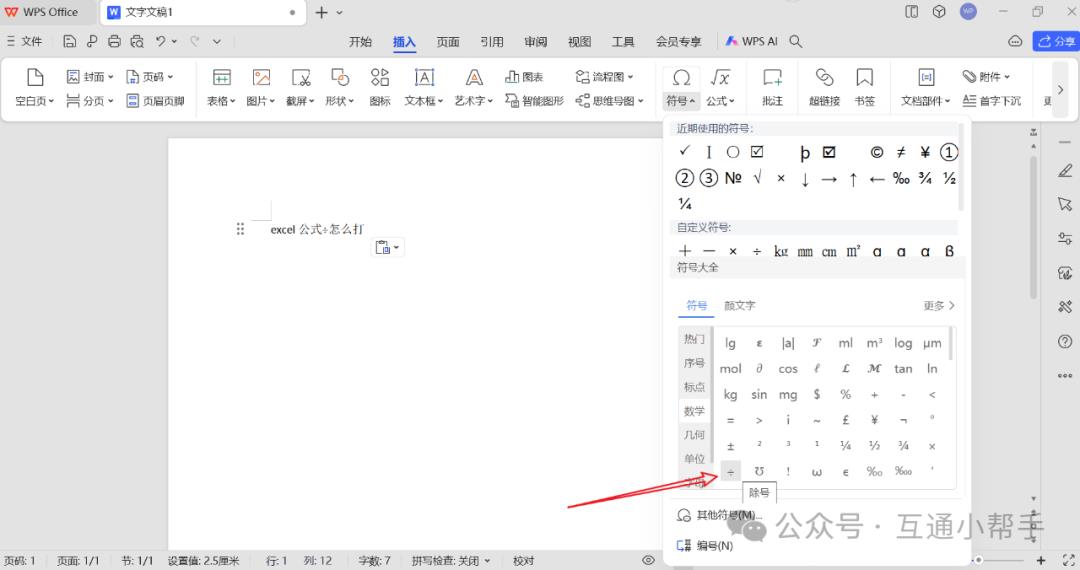Screen dimensions: 1080x570
Task: Open 其他符号(M) other symbols dialog
Action: (720, 515)
